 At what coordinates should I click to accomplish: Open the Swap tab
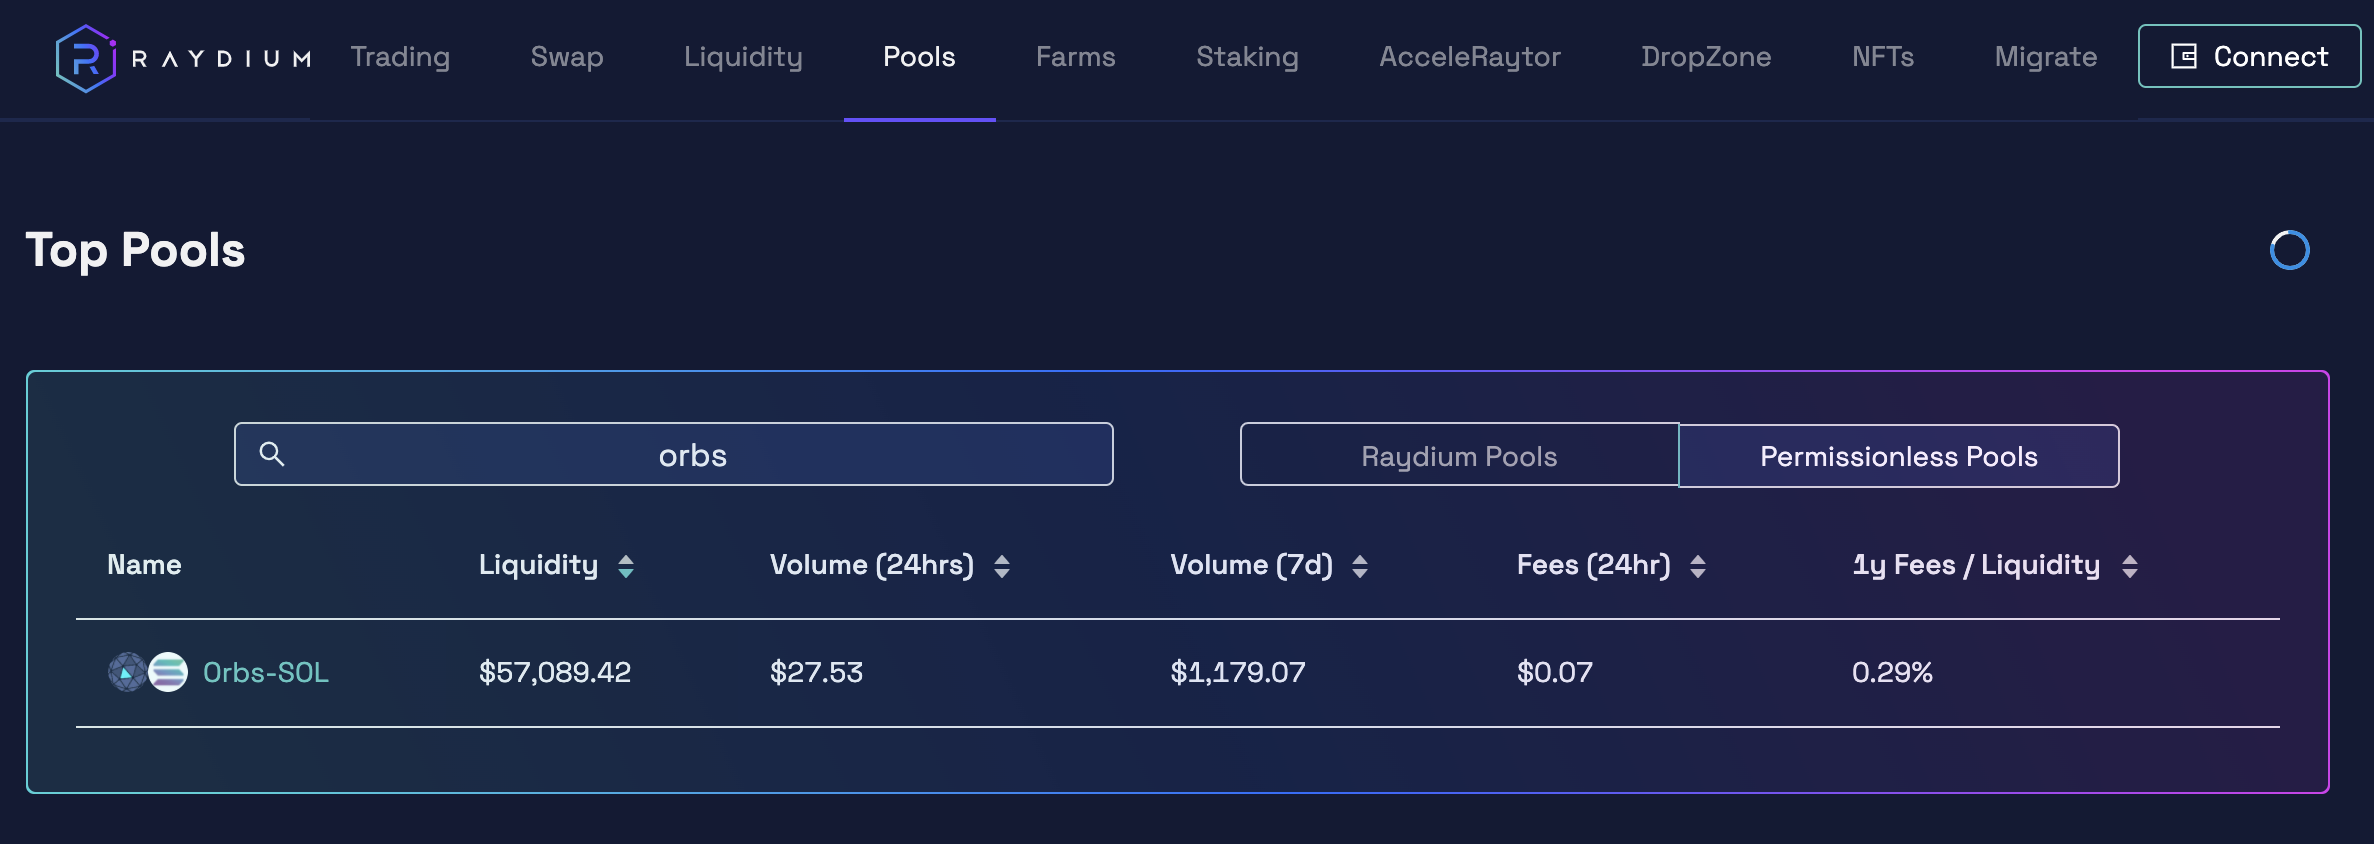tap(567, 57)
